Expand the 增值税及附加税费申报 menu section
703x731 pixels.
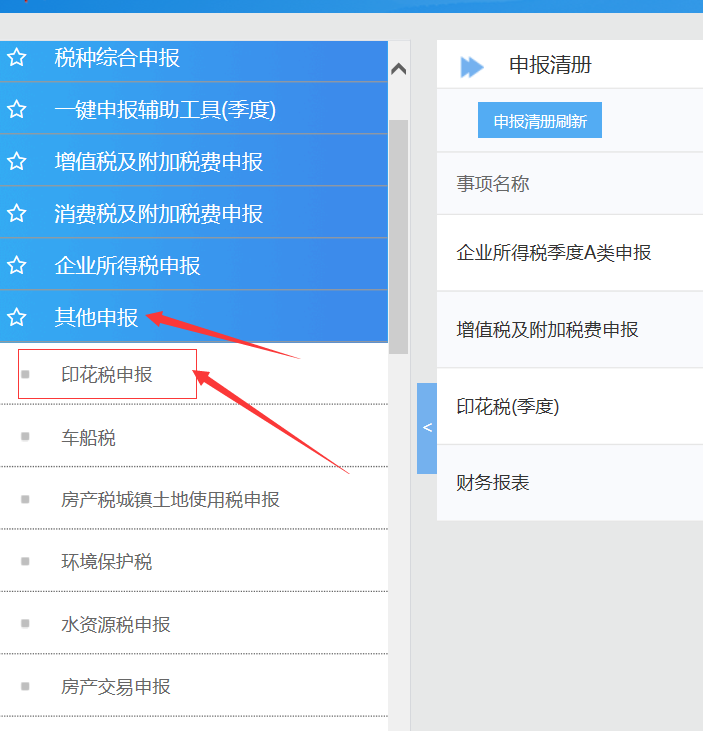(194, 160)
